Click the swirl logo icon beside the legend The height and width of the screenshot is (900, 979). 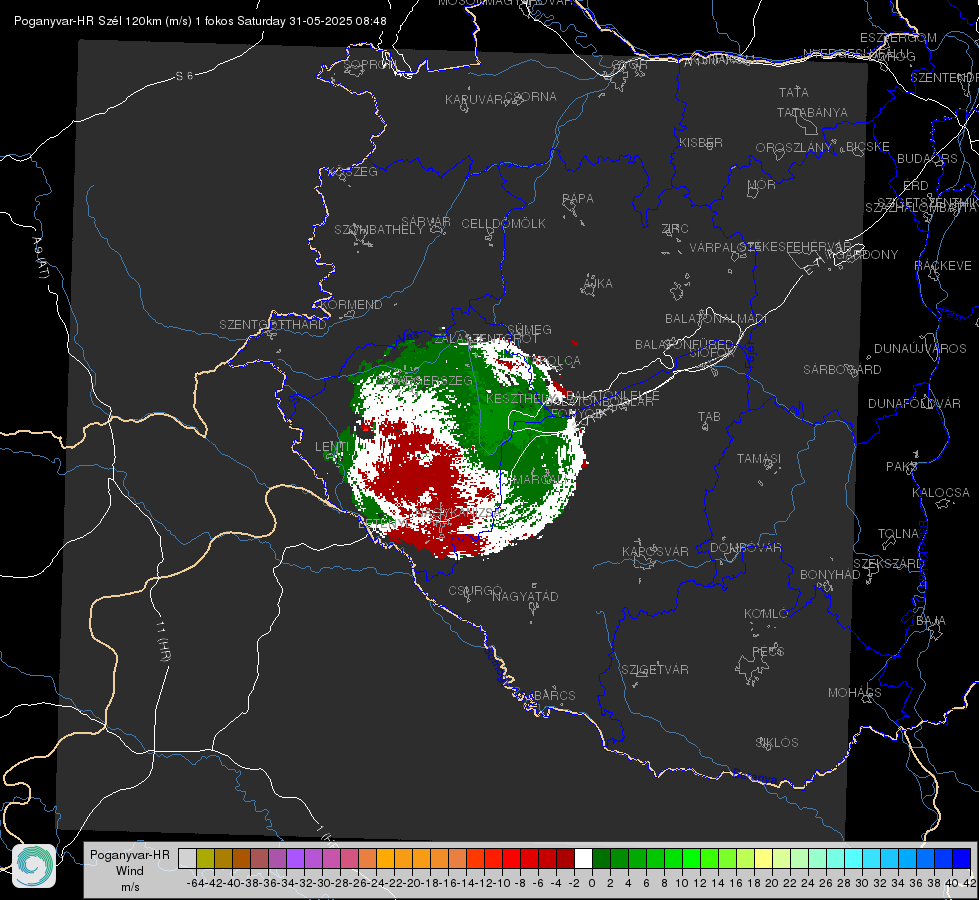coord(34,866)
